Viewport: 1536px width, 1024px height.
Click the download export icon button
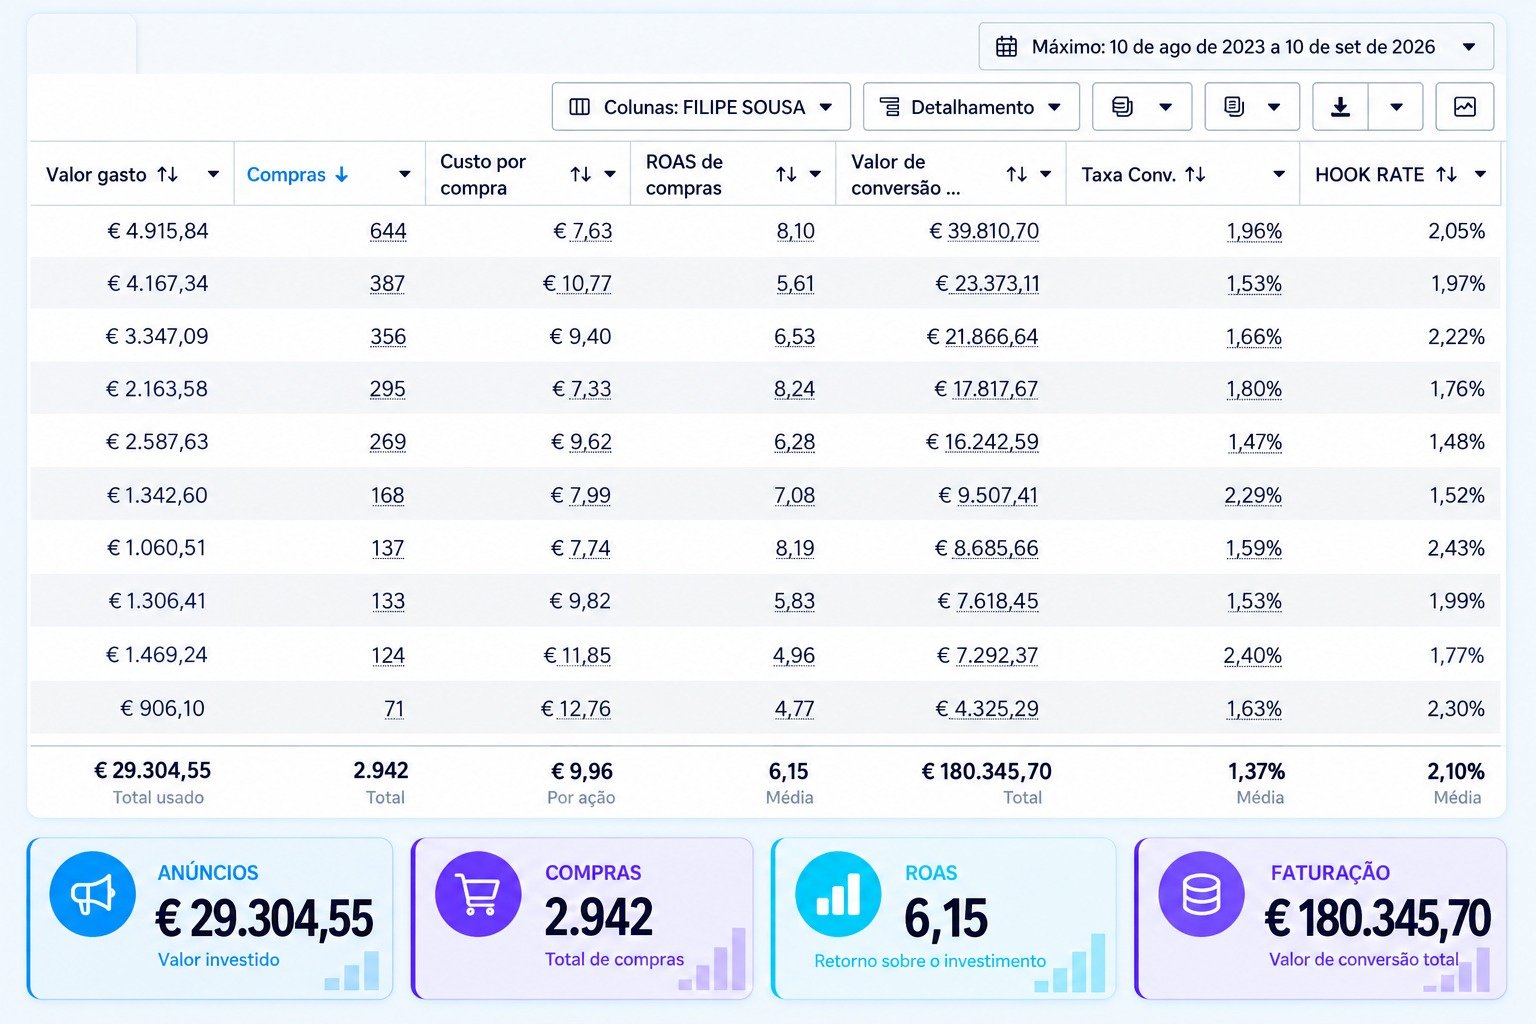pos(1340,107)
